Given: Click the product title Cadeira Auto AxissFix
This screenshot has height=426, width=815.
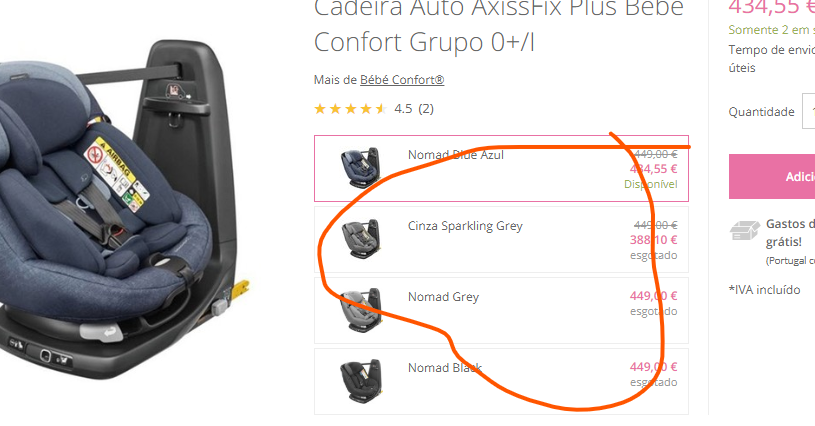Looking at the screenshot, I should coord(499,26).
